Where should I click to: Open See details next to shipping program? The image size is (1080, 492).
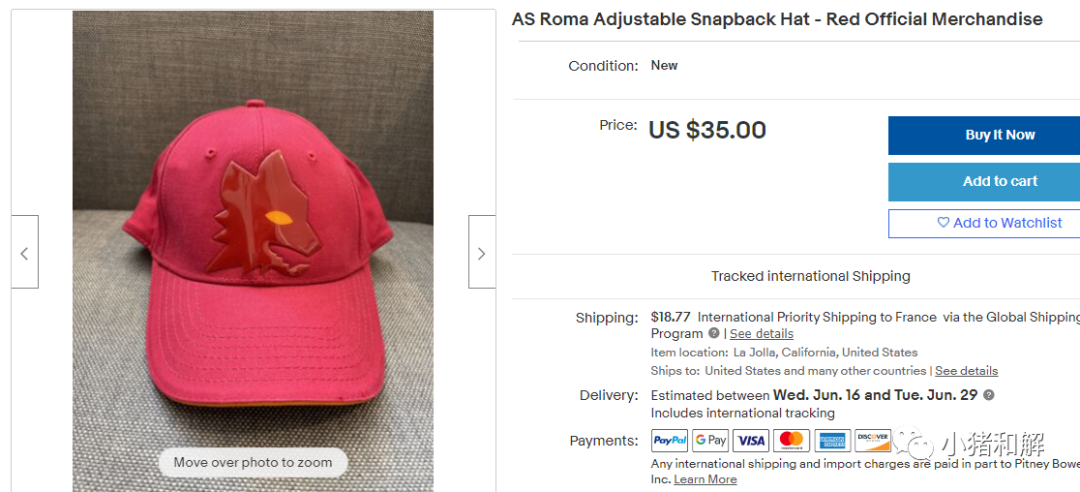tap(761, 334)
